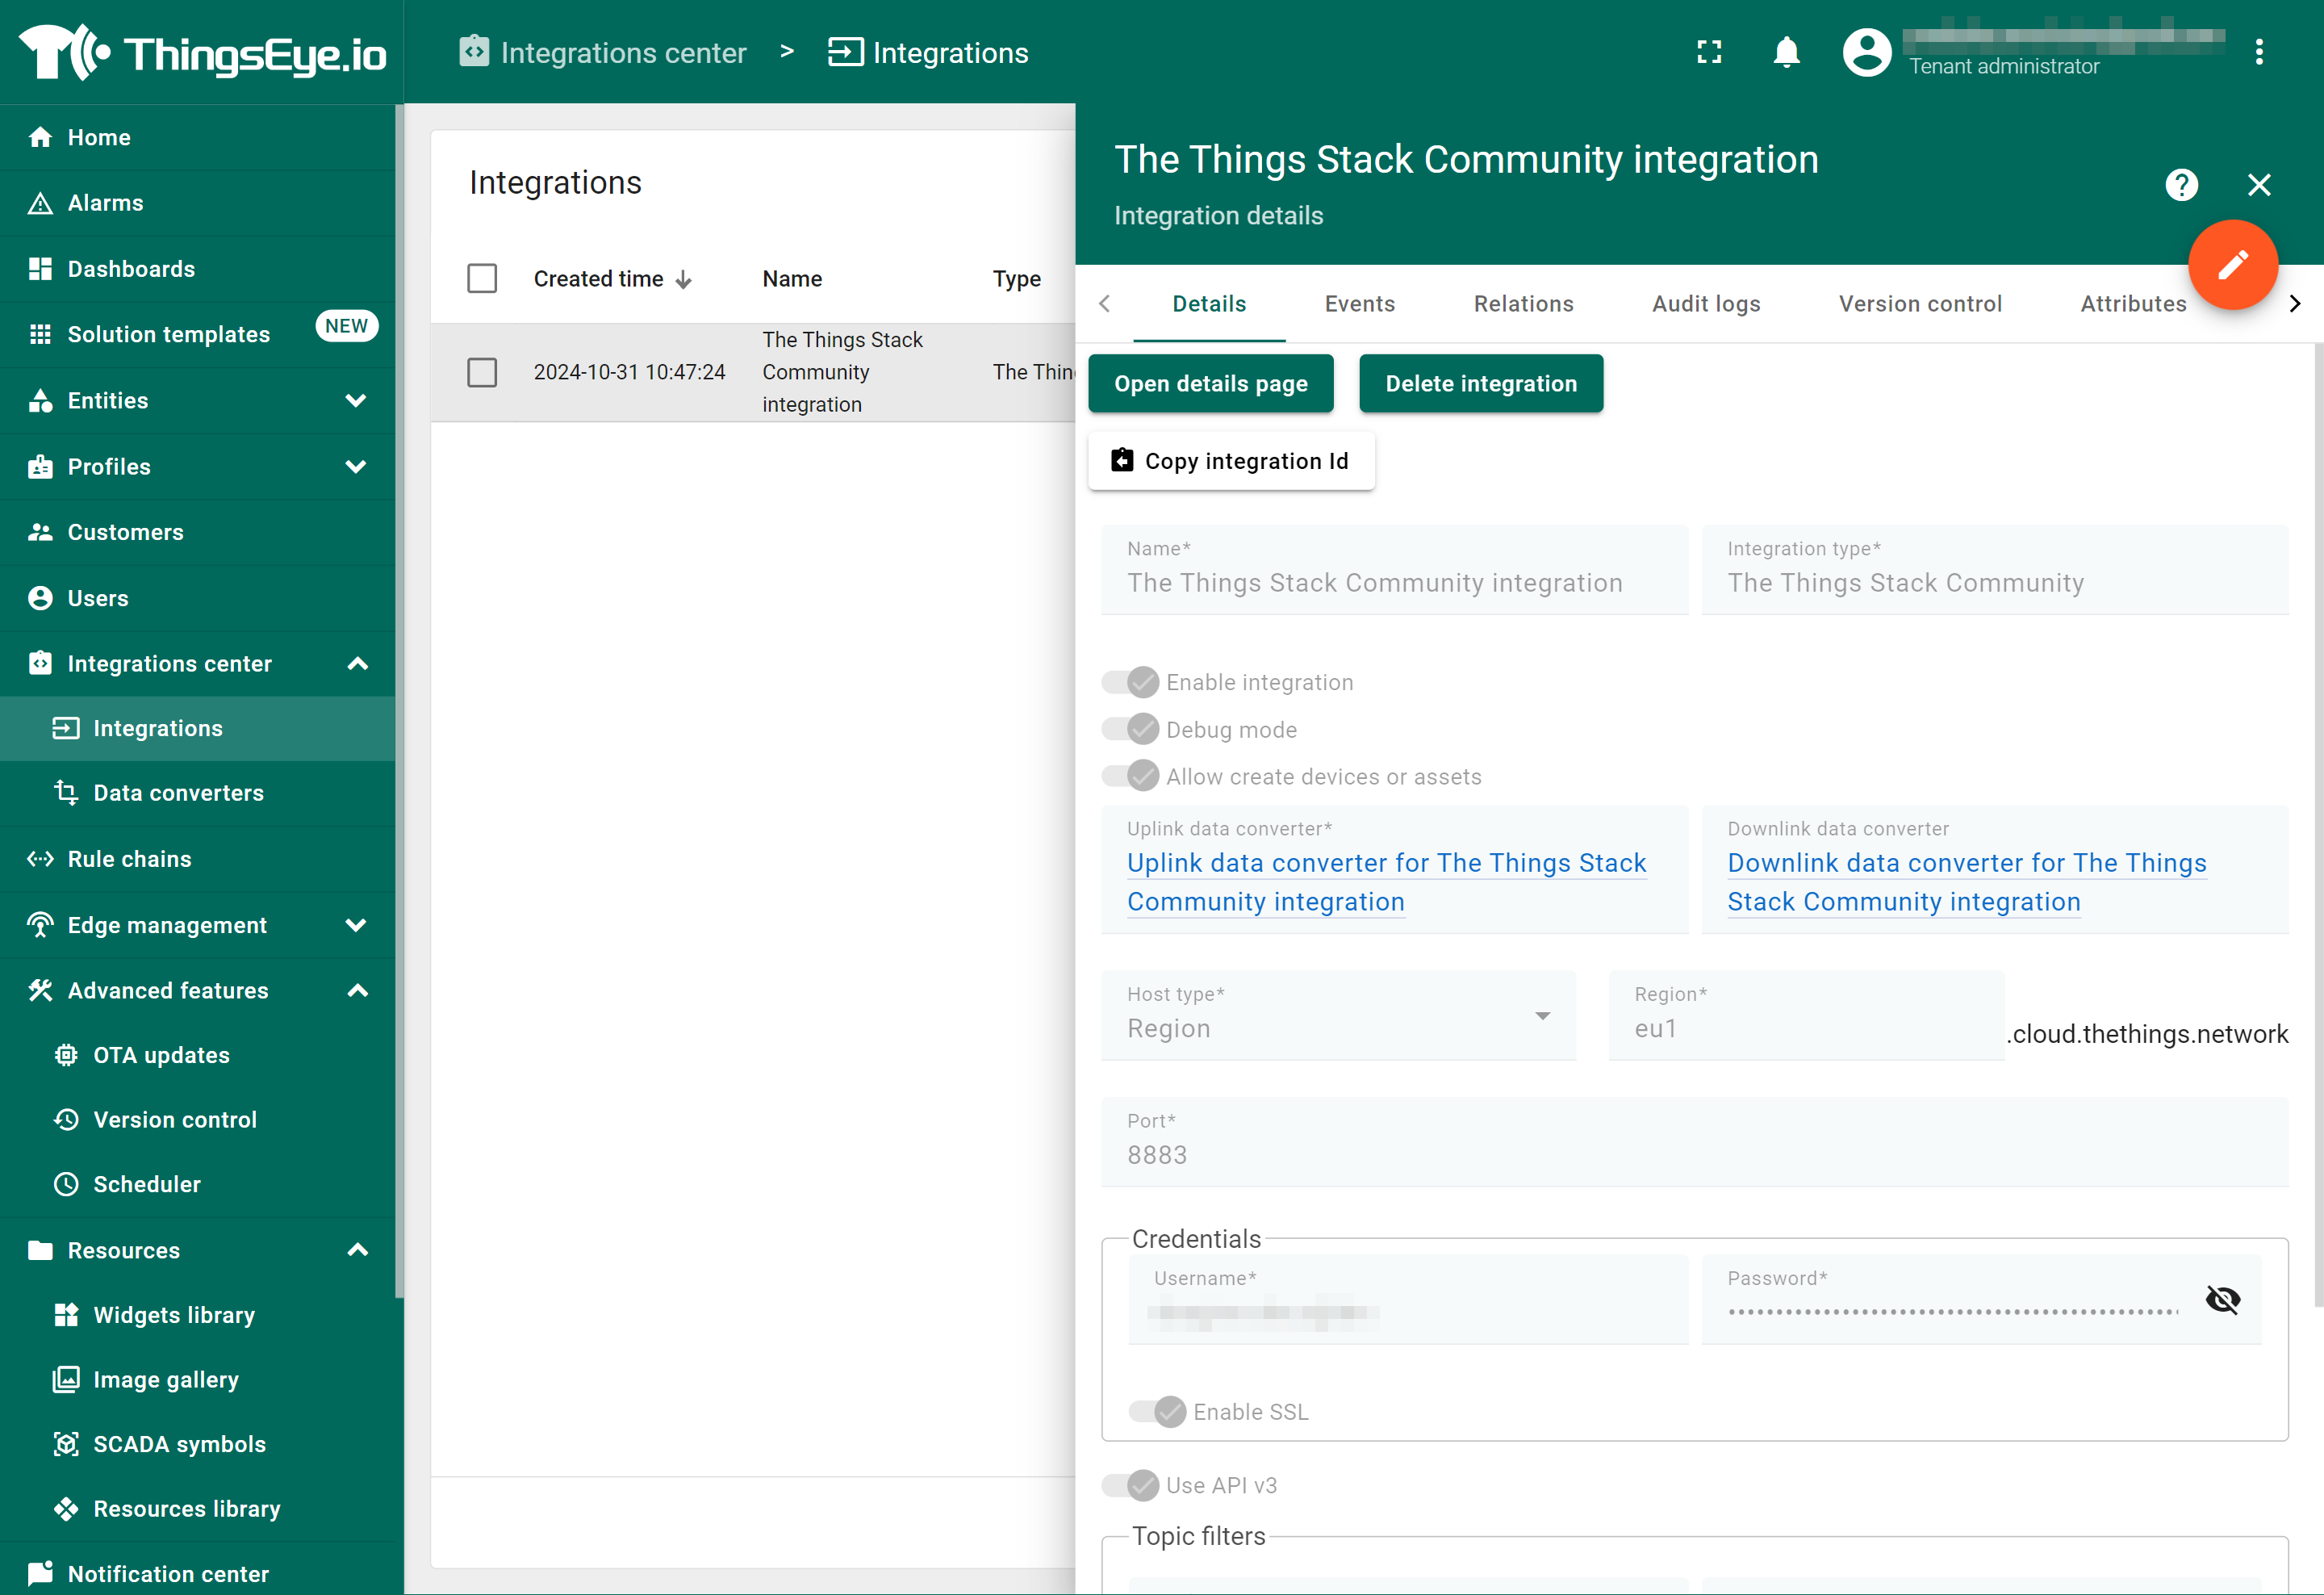The height and width of the screenshot is (1595, 2324).
Task: Toggle Allow create devices or assets
Action: 1130,776
